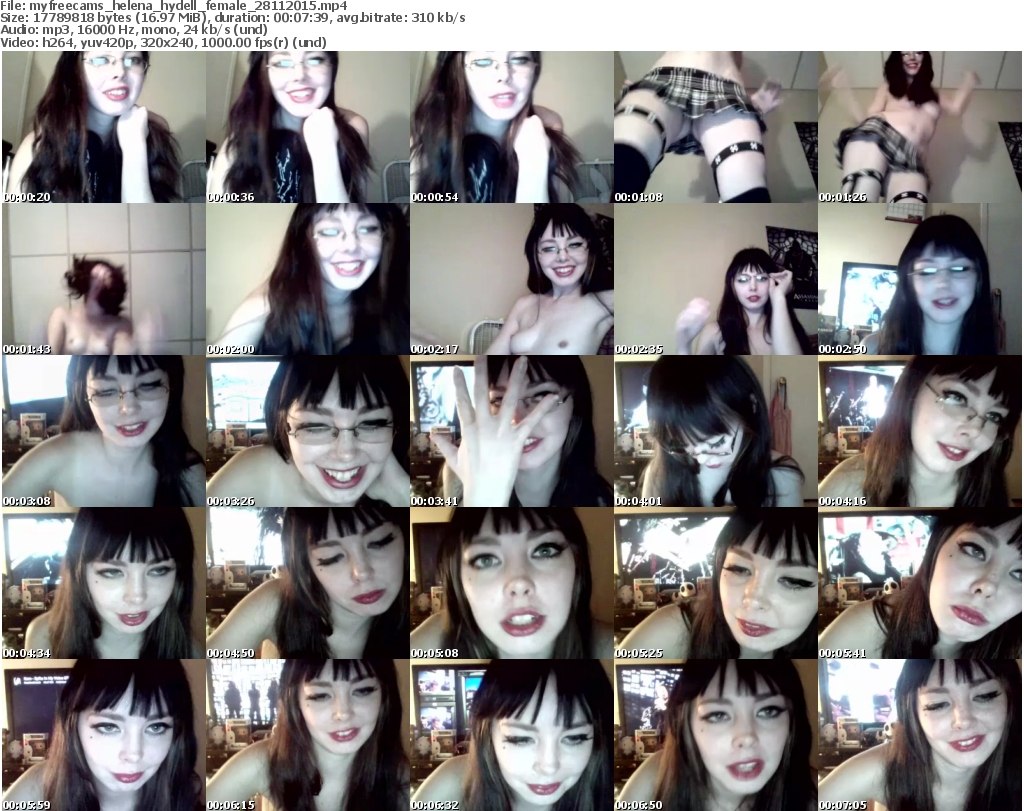Pick the thumbnail stamped 00:03:08
Viewport: 1024px width, 811px height.
click(x=104, y=432)
